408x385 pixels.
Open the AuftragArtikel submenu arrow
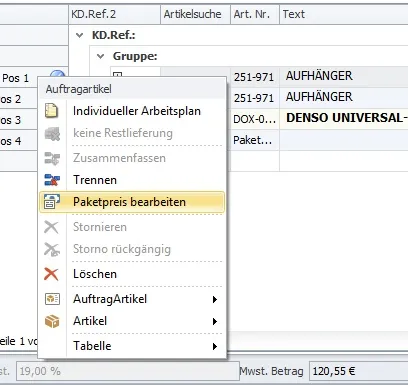click(x=215, y=299)
